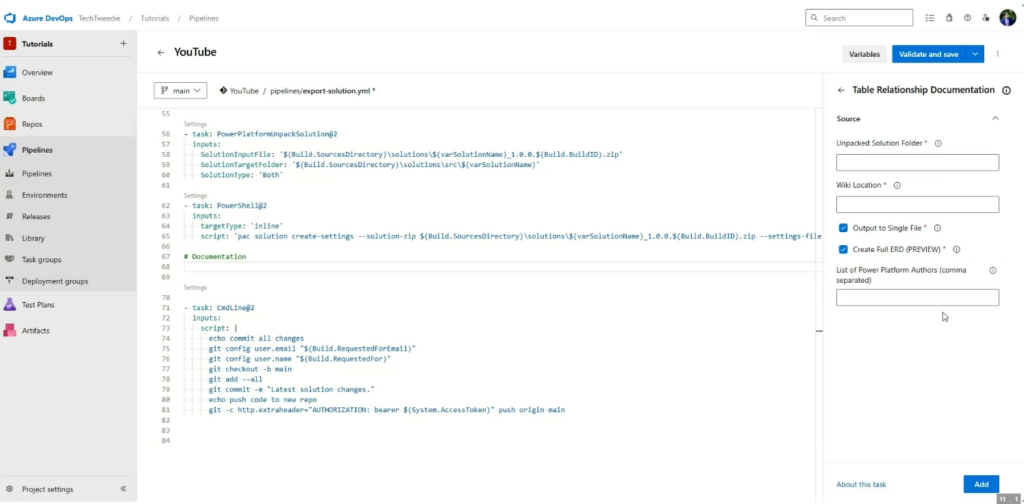Open the marketplace bag icon
The width and height of the screenshot is (1024, 504).
click(x=949, y=18)
